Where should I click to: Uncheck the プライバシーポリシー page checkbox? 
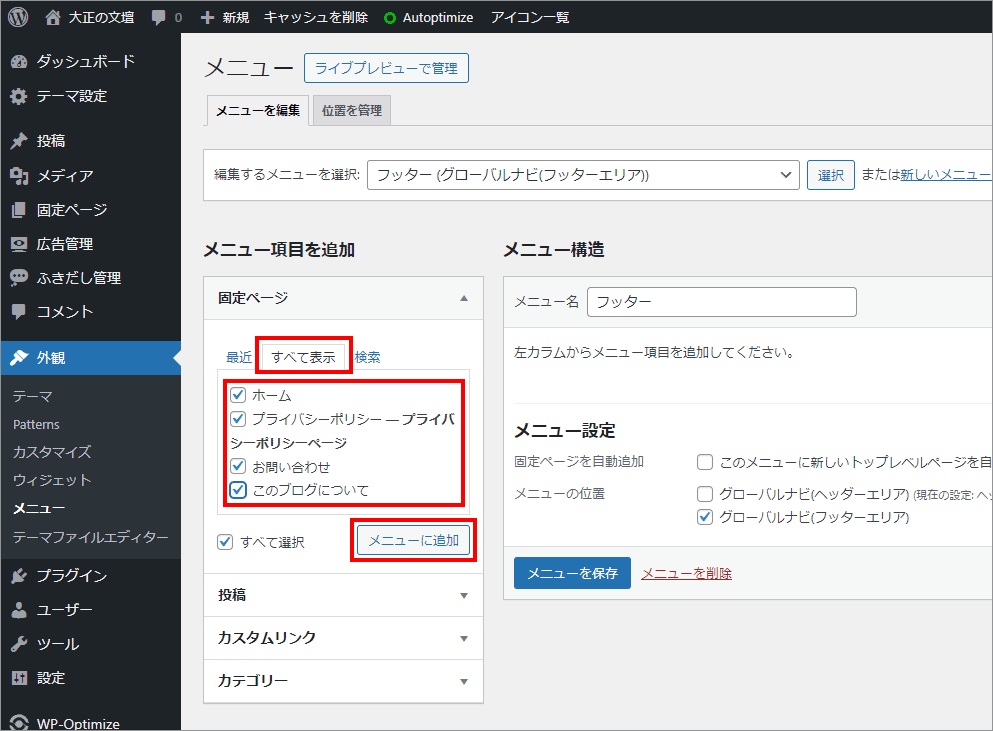pos(238,419)
